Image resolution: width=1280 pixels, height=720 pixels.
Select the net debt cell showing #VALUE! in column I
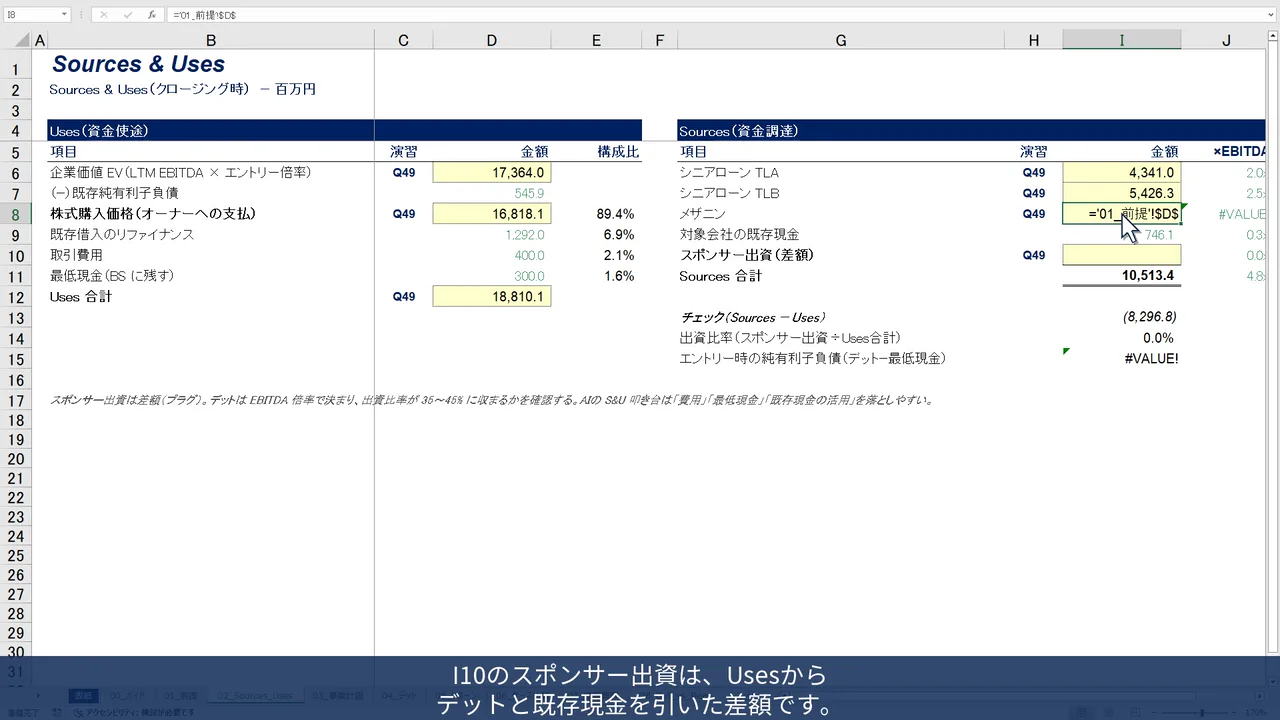tap(1122, 358)
